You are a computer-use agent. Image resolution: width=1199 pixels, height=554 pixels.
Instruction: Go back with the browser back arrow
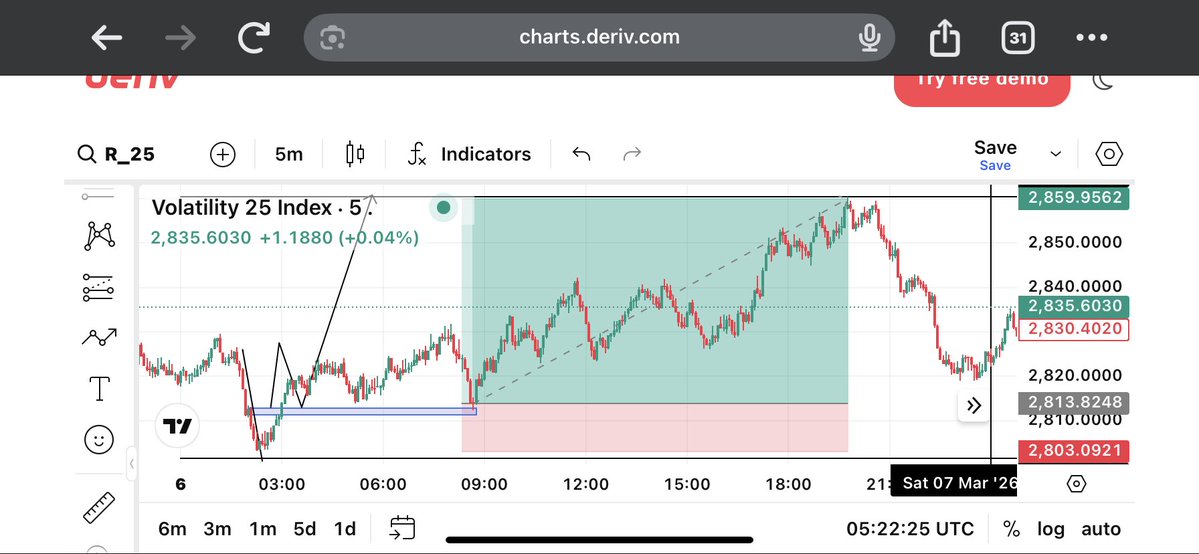pos(107,37)
